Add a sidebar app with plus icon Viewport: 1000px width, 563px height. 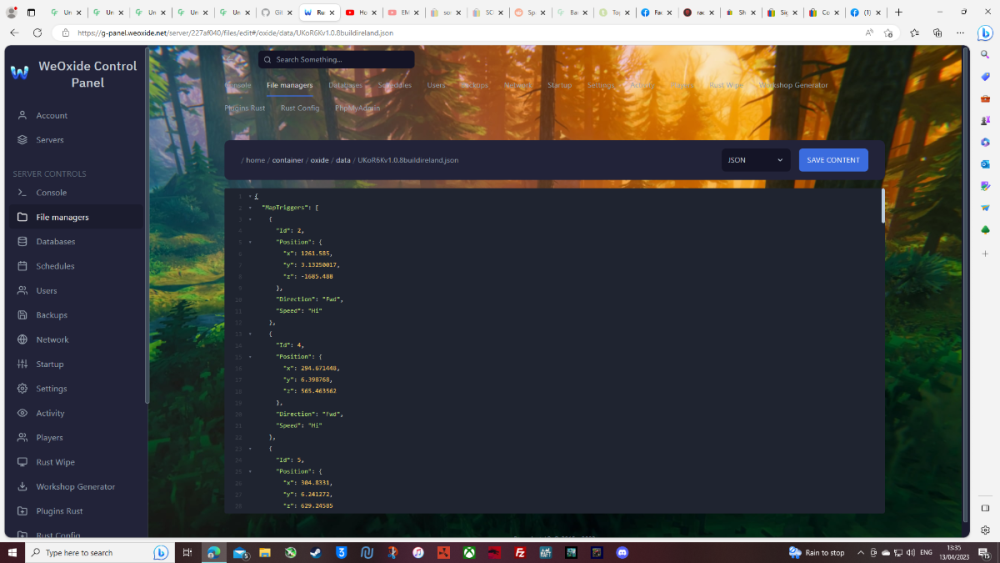(985, 254)
